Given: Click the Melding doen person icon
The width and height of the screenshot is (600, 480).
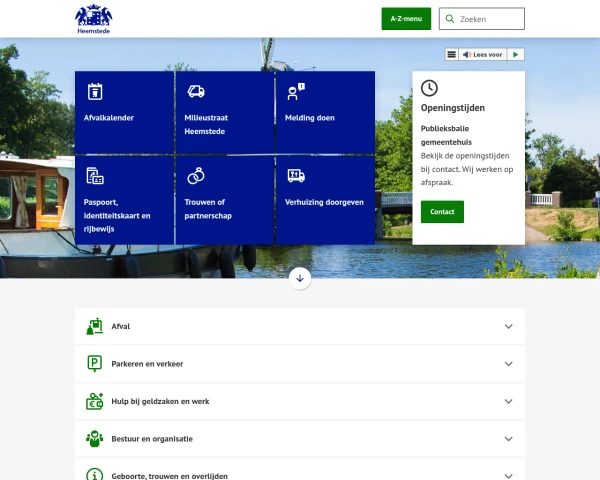Looking at the screenshot, I should 296,91.
